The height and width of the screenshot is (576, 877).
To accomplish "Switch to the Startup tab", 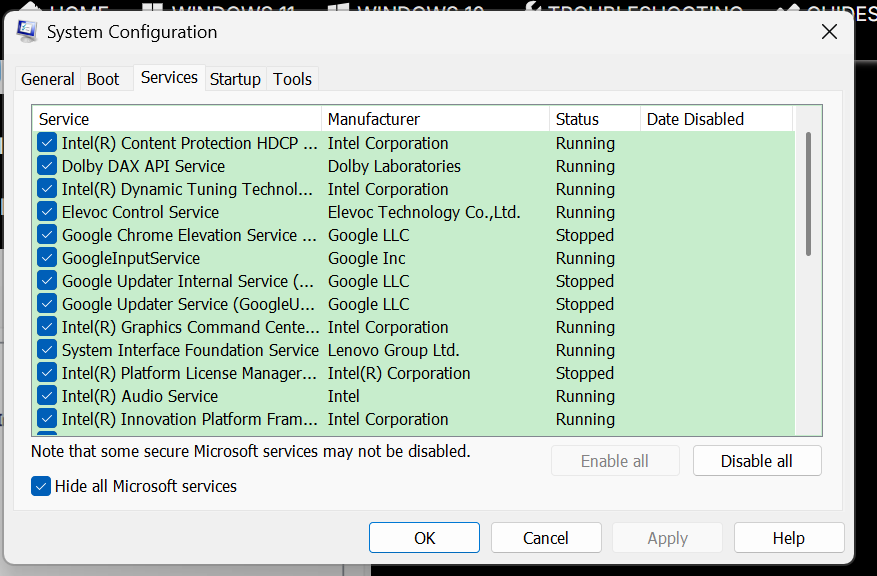I will [x=235, y=78].
